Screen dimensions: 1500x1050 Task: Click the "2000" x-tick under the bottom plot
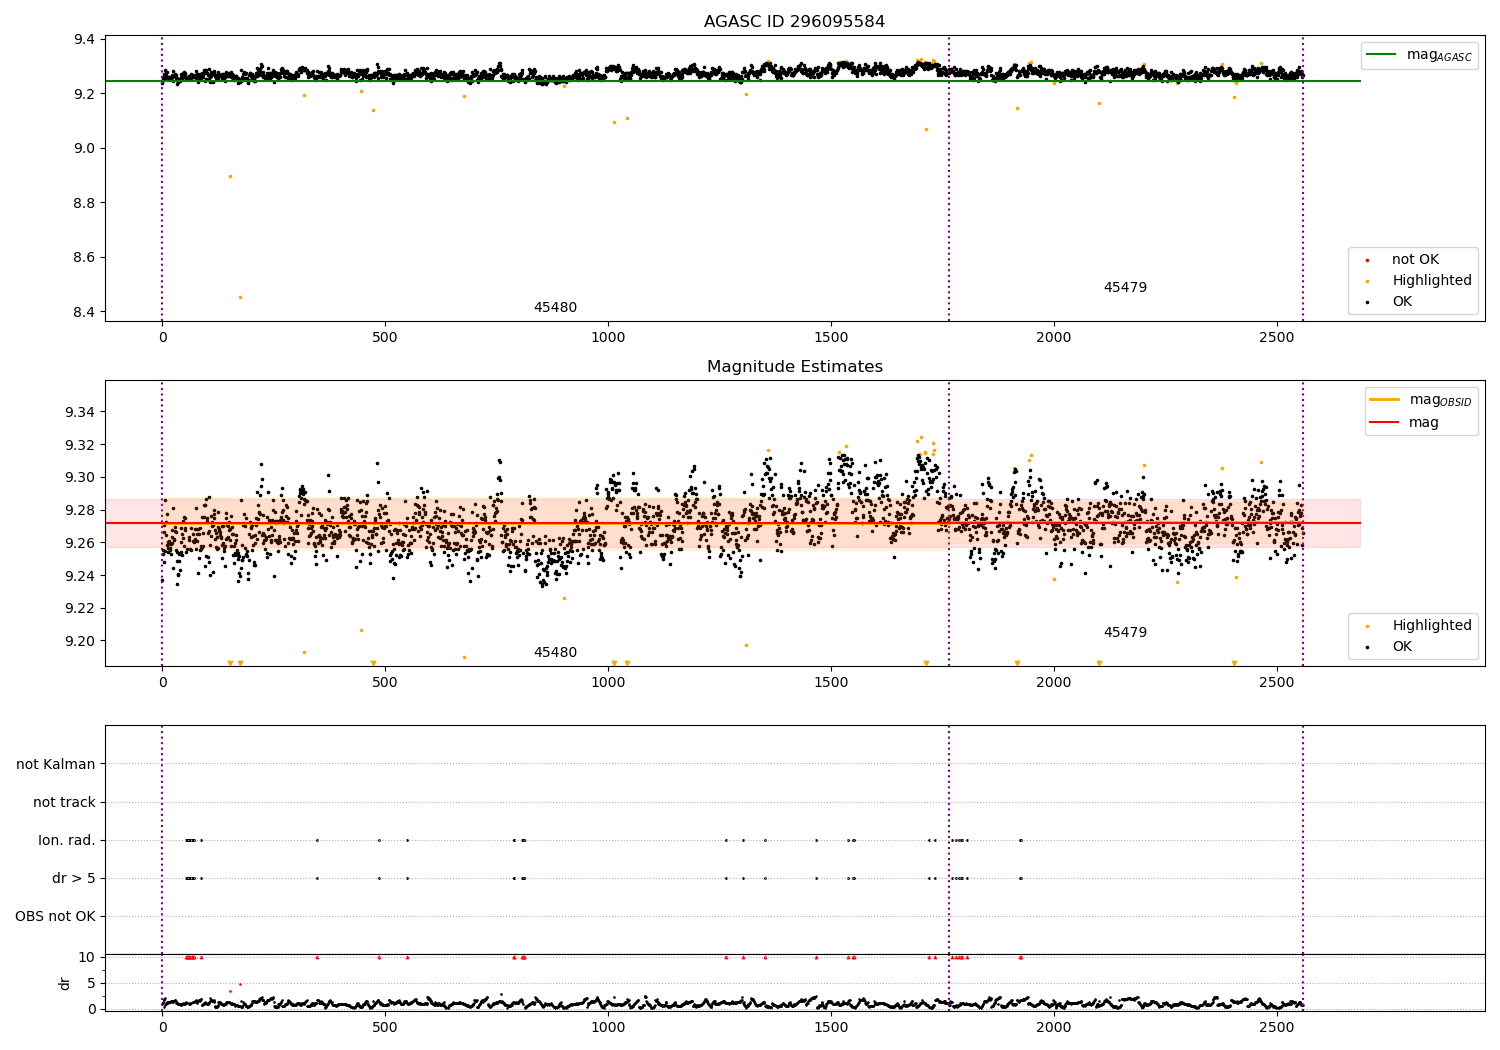point(1053,1027)
